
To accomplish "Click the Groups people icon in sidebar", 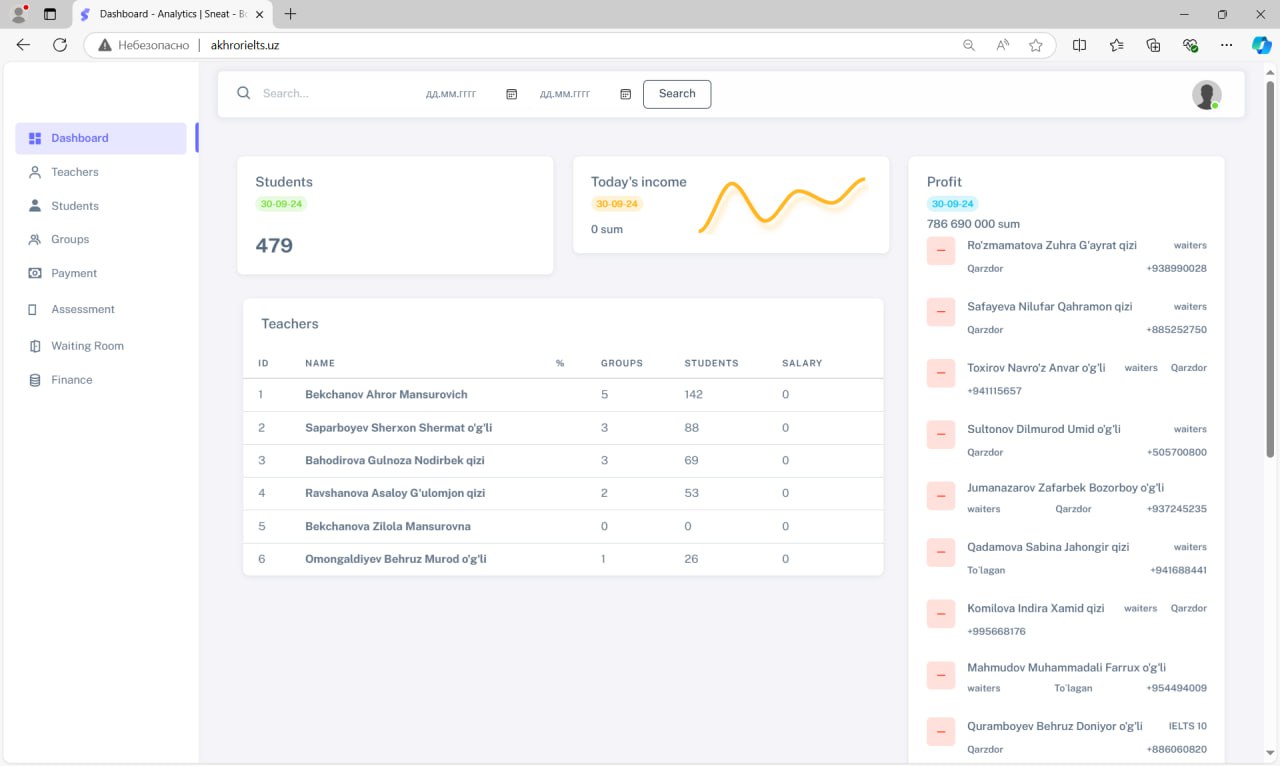I will click(x=35, y=240).
